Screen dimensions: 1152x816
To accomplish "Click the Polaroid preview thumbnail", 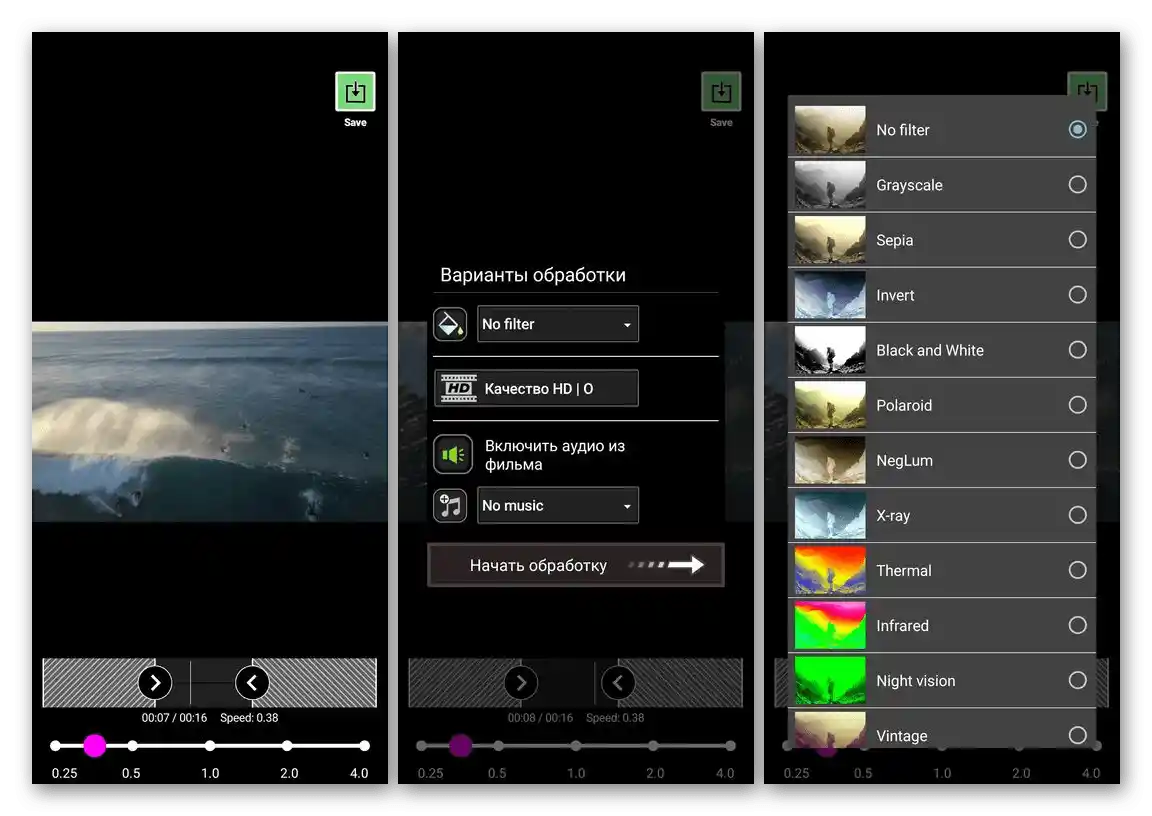I will tap(830, 405).
